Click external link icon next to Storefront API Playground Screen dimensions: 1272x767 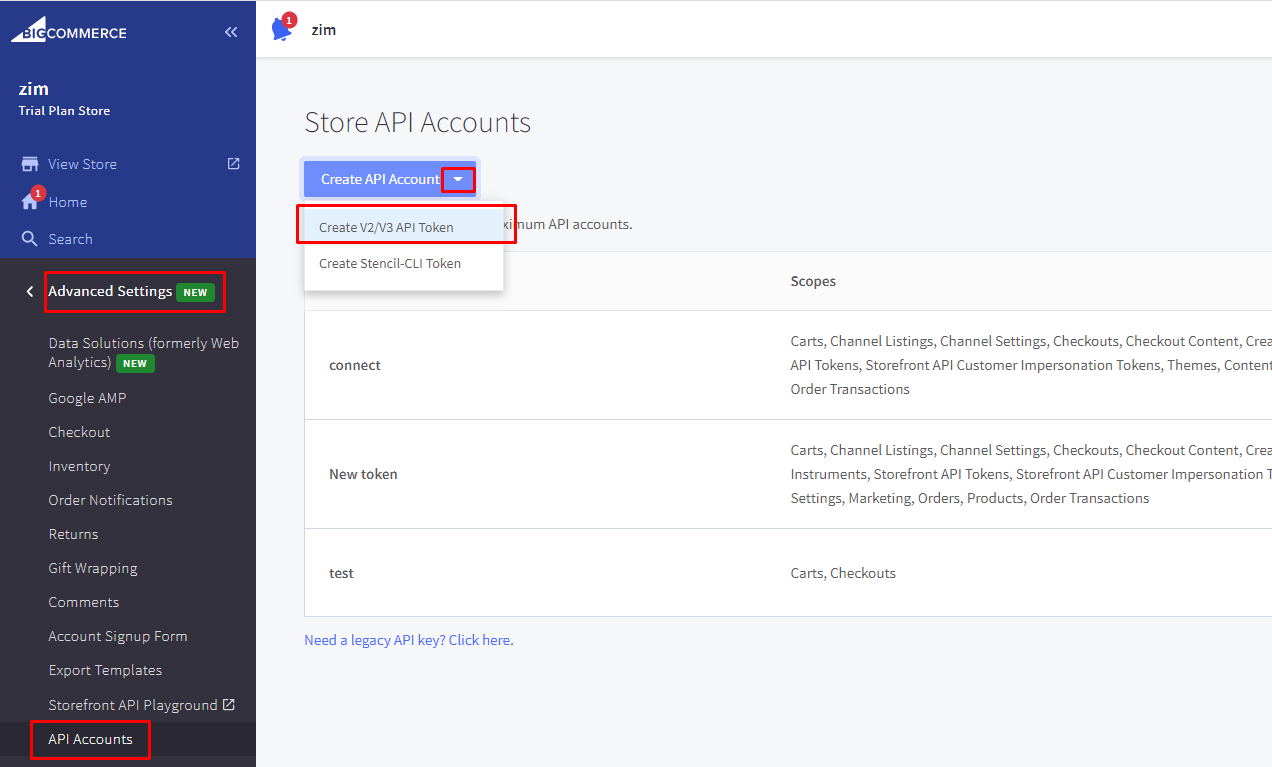pos(229,705)
